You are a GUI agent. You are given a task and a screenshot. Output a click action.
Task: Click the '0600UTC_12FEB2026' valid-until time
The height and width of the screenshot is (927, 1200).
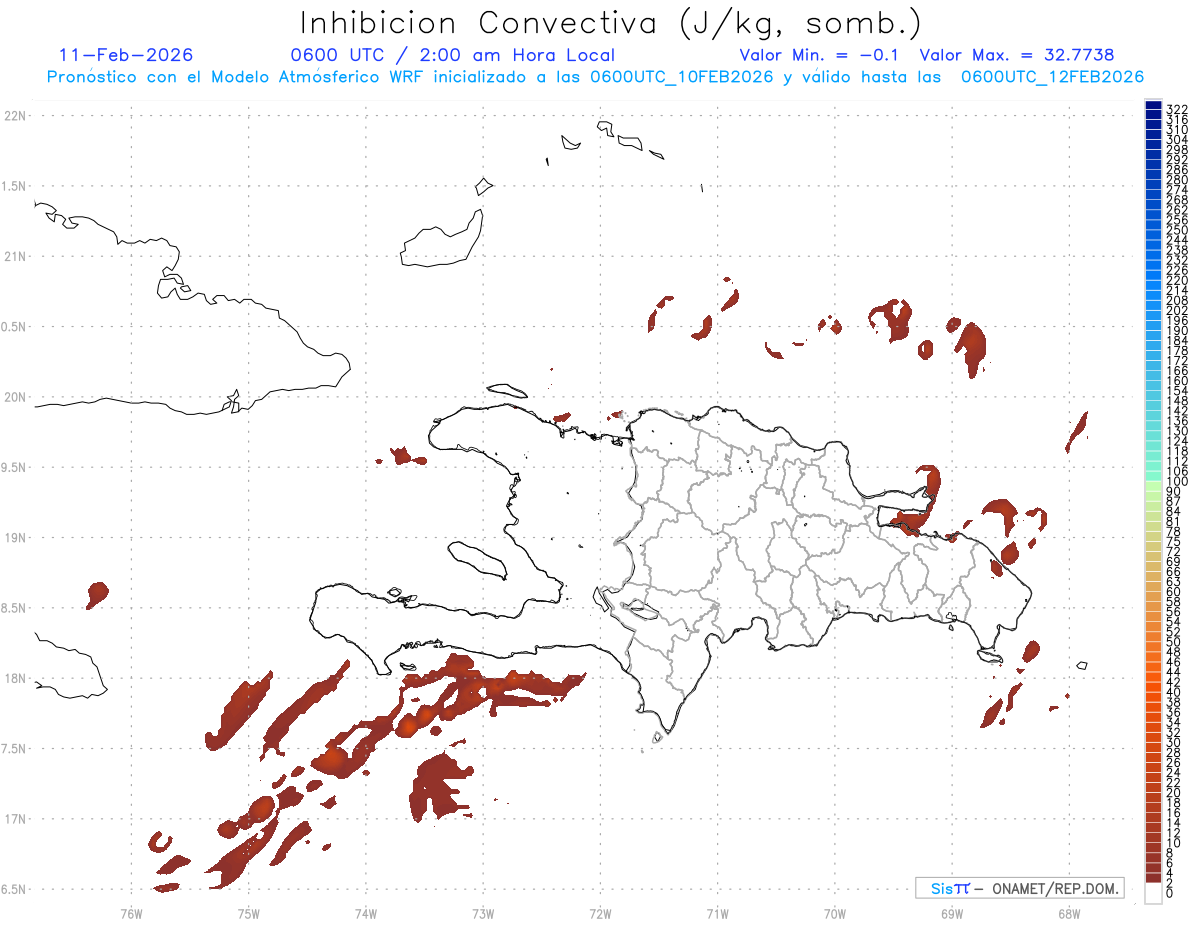pyautogui.click(x=1053, y=77)
